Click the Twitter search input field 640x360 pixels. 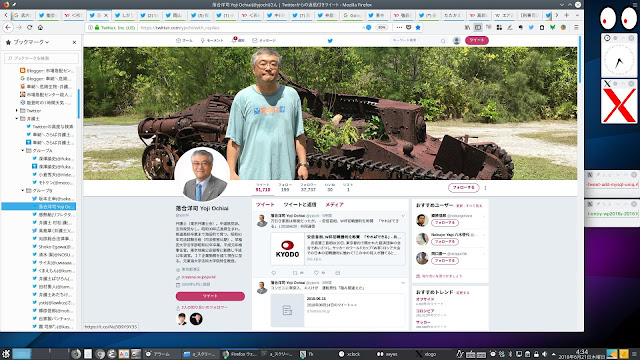(x=418, y=40)
